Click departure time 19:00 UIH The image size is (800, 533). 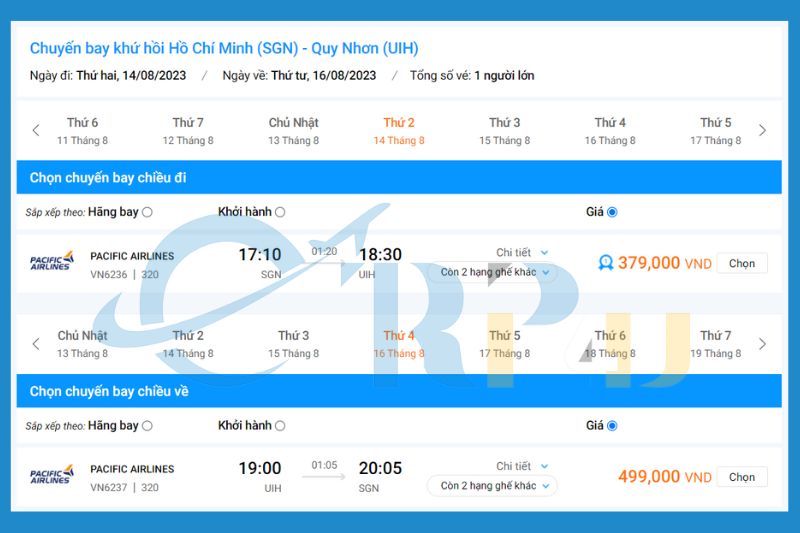click(260, 476)
